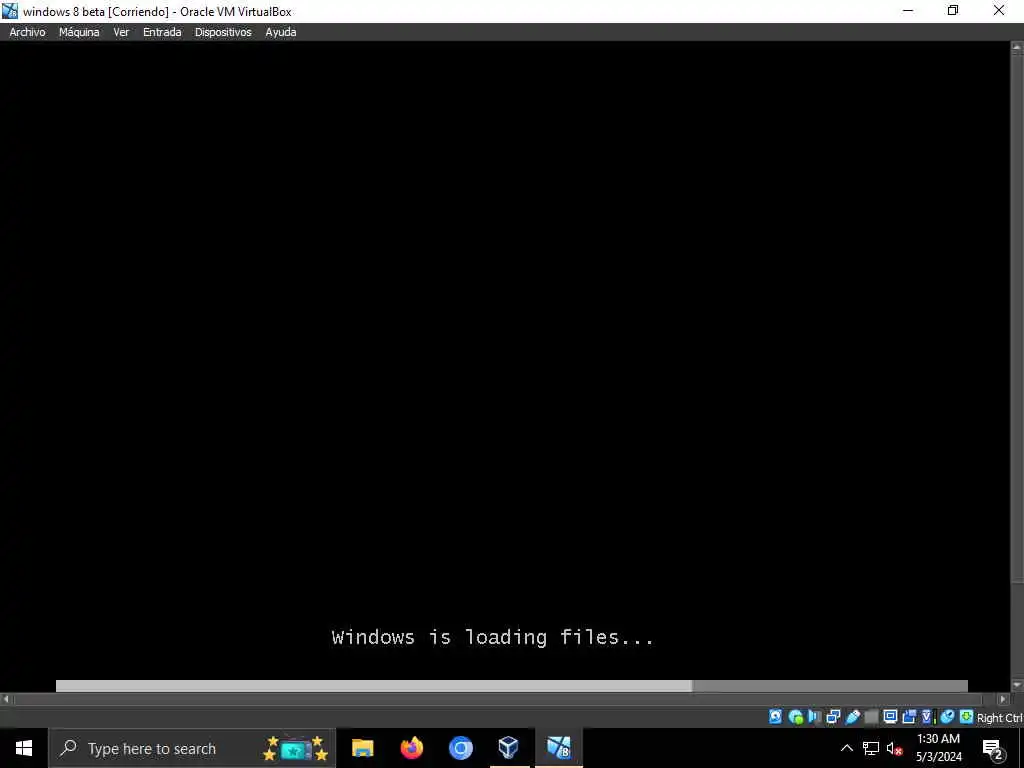Open the Archivo menu
Viewport: 1024px width, 768px height.
point(27,32)
